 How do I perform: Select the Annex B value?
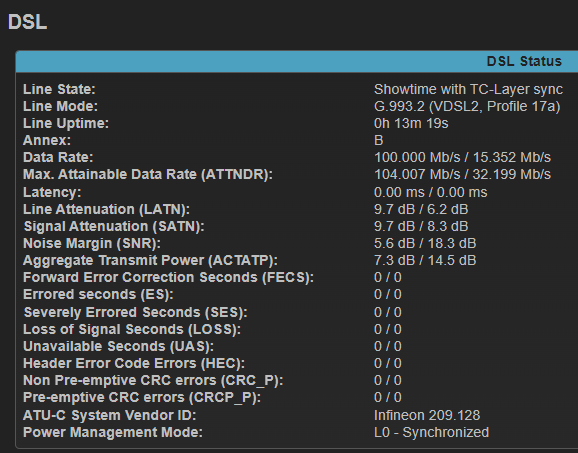tap(379, 140)
